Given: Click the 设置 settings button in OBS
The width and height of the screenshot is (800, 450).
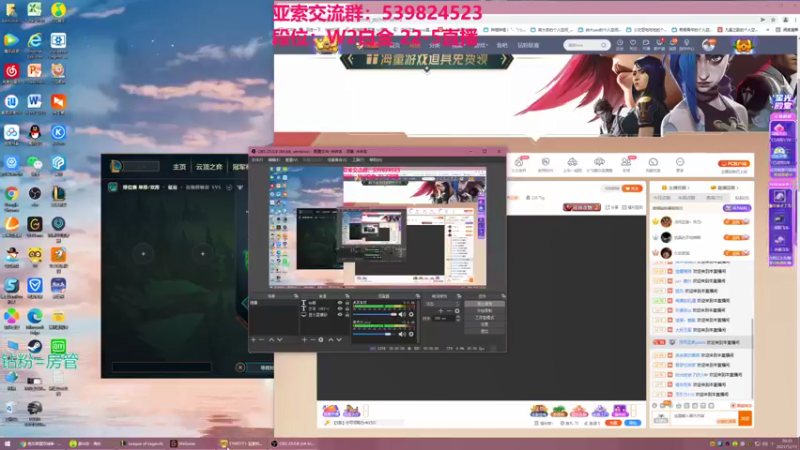Looking at the screenshot, I should pos(484,324).
